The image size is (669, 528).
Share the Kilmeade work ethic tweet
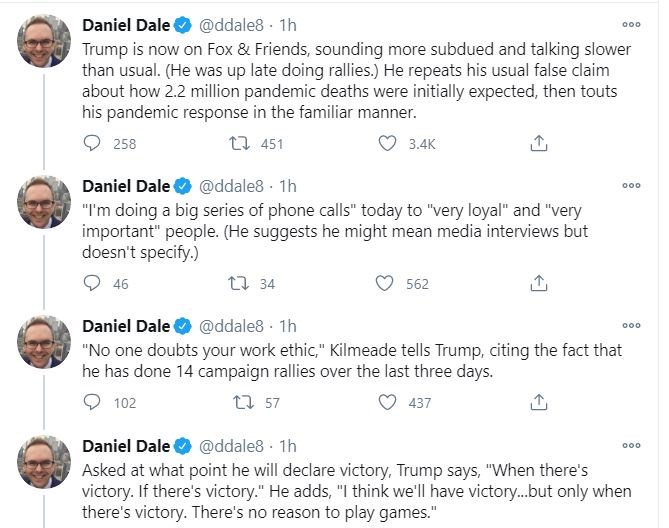pos(539,403)
